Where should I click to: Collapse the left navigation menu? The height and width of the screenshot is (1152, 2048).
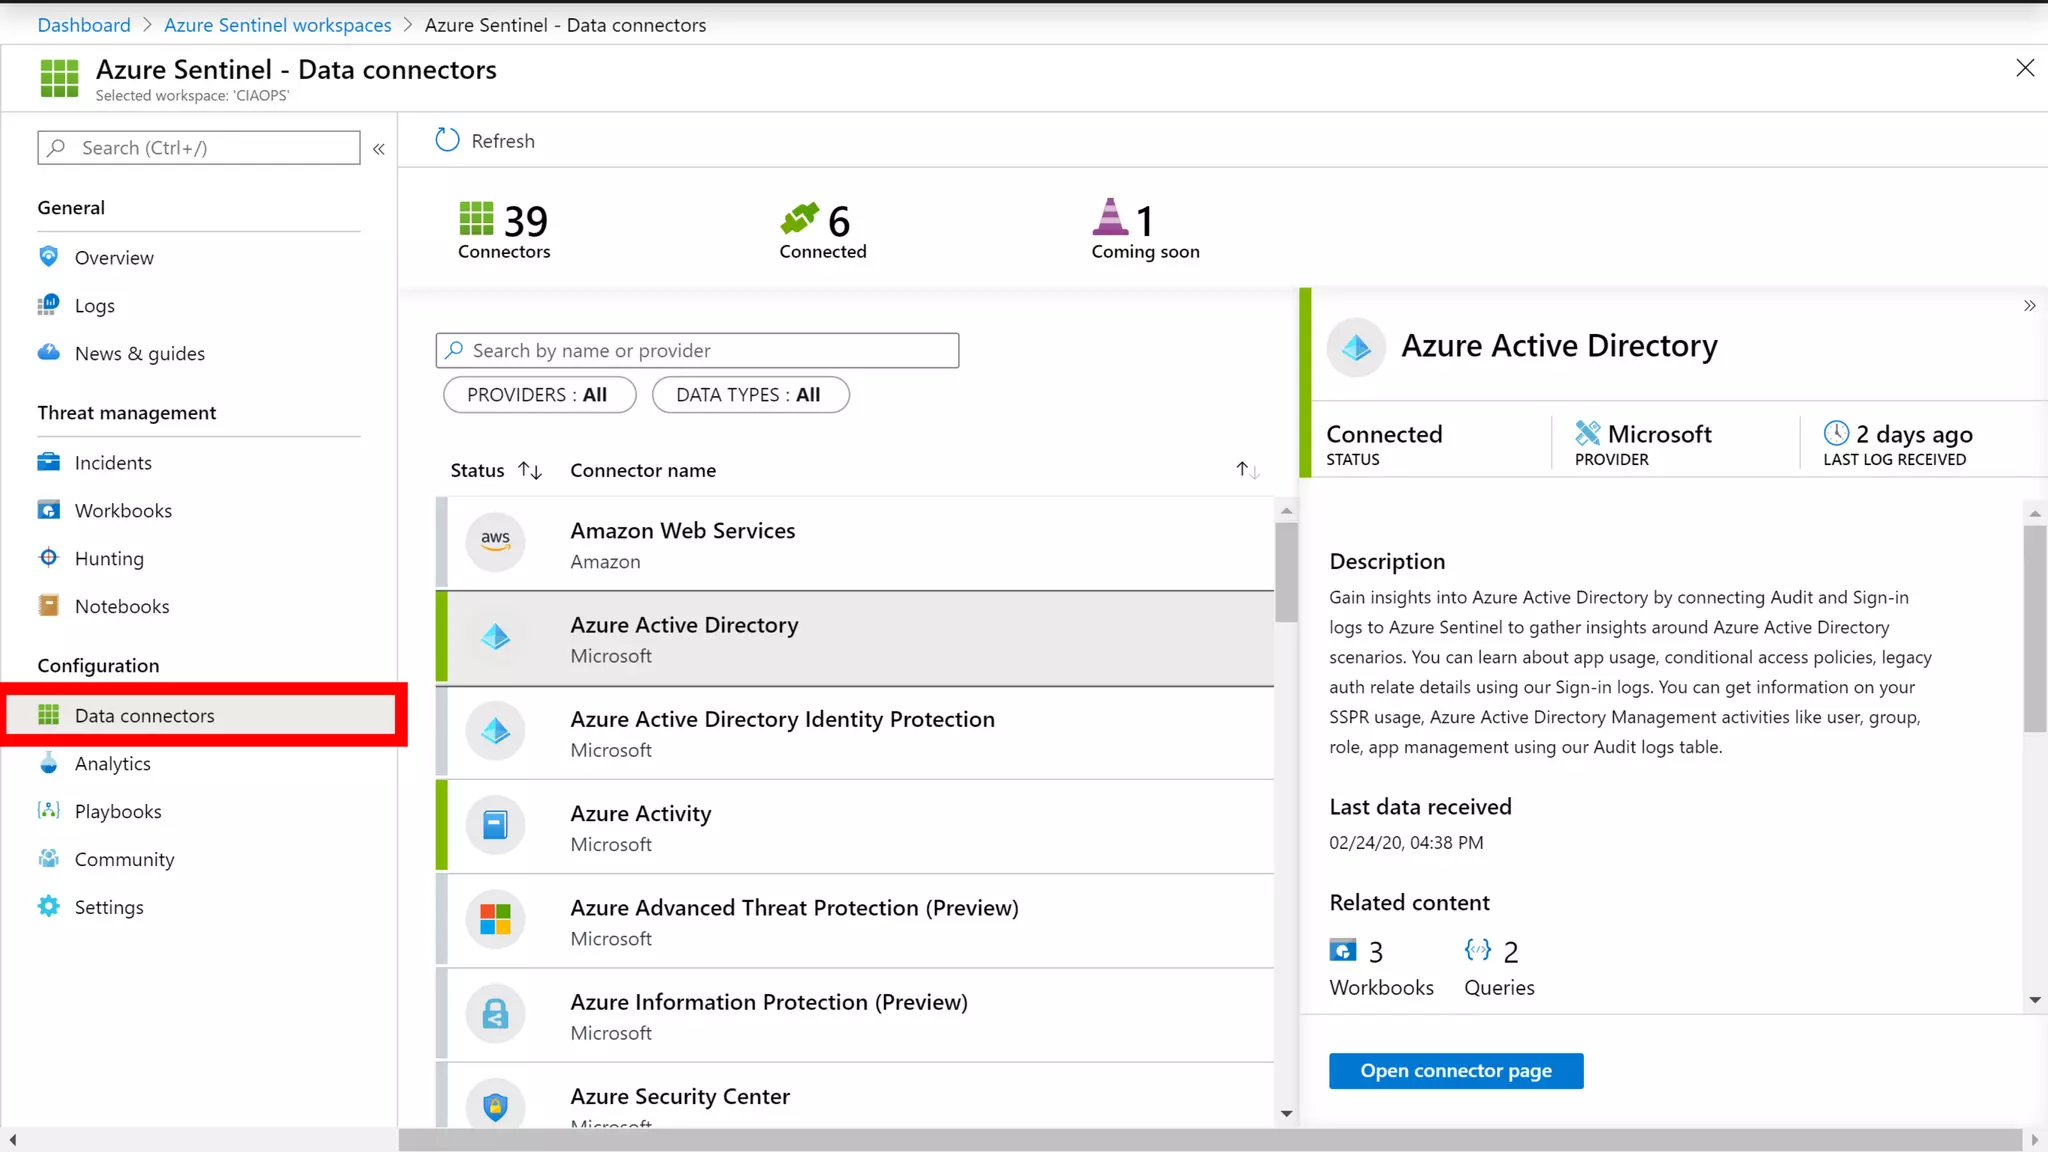379,149
